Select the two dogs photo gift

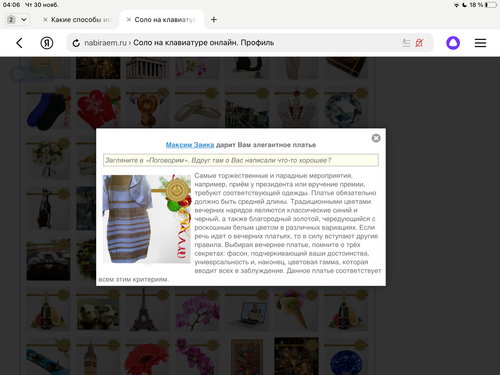coord(98,309)
